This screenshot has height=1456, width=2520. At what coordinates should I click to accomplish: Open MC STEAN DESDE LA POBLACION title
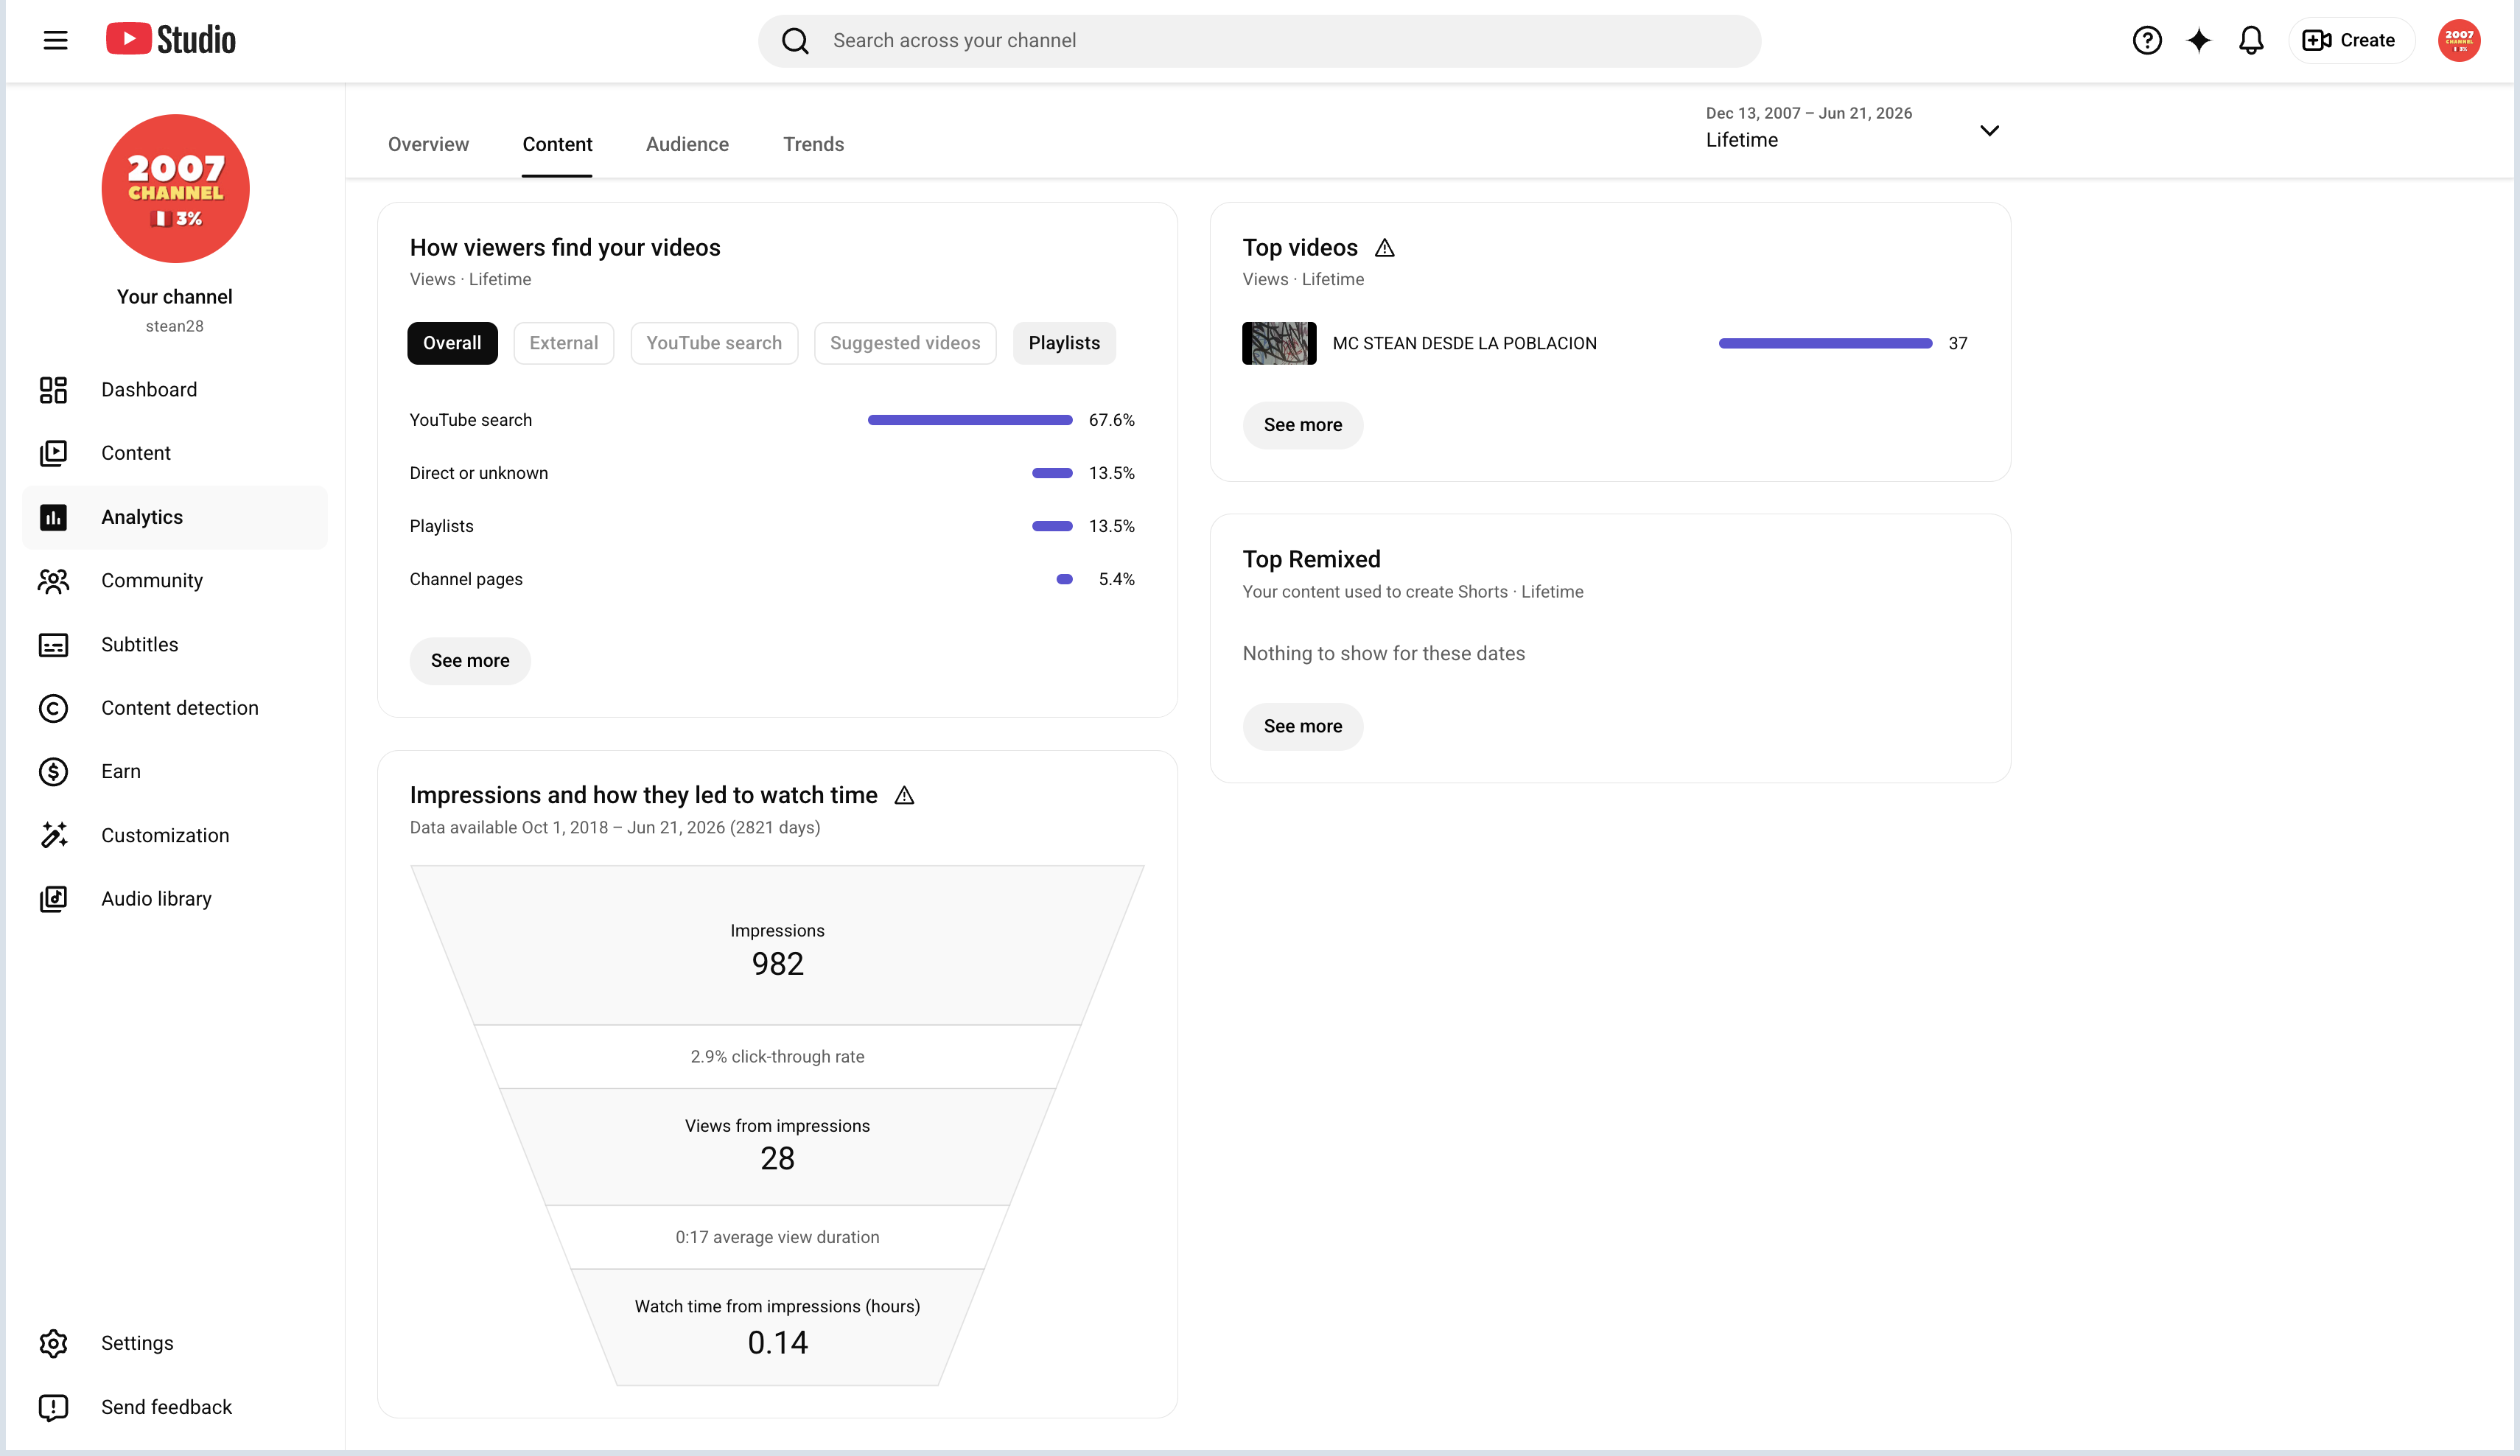(1464, 343)
